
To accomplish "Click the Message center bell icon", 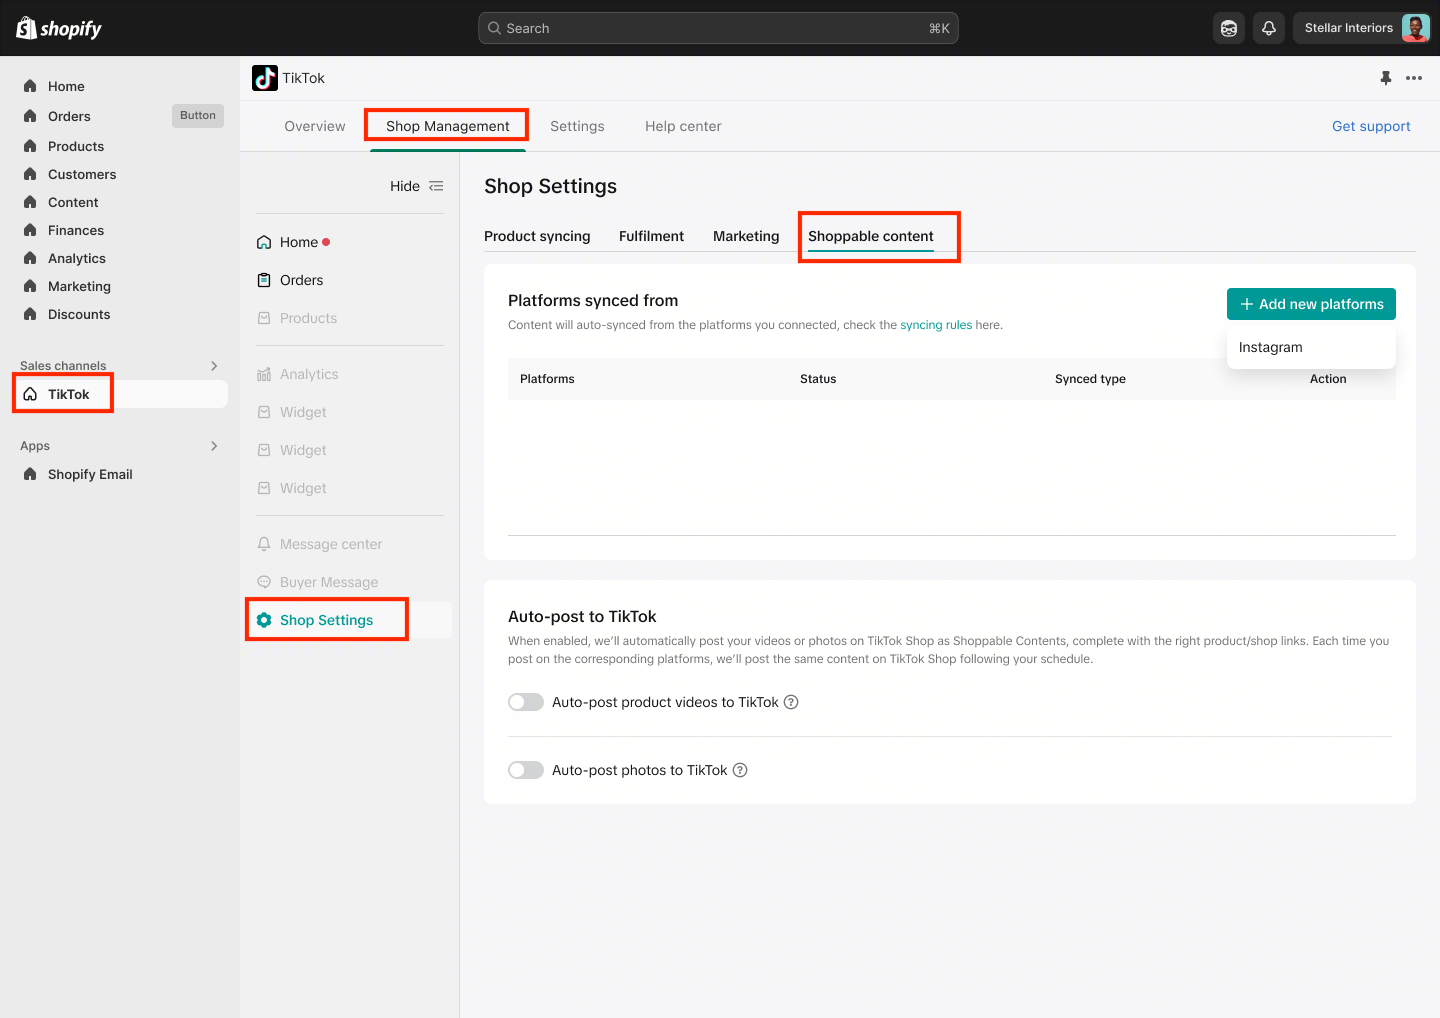I will (x=264, y=544).
